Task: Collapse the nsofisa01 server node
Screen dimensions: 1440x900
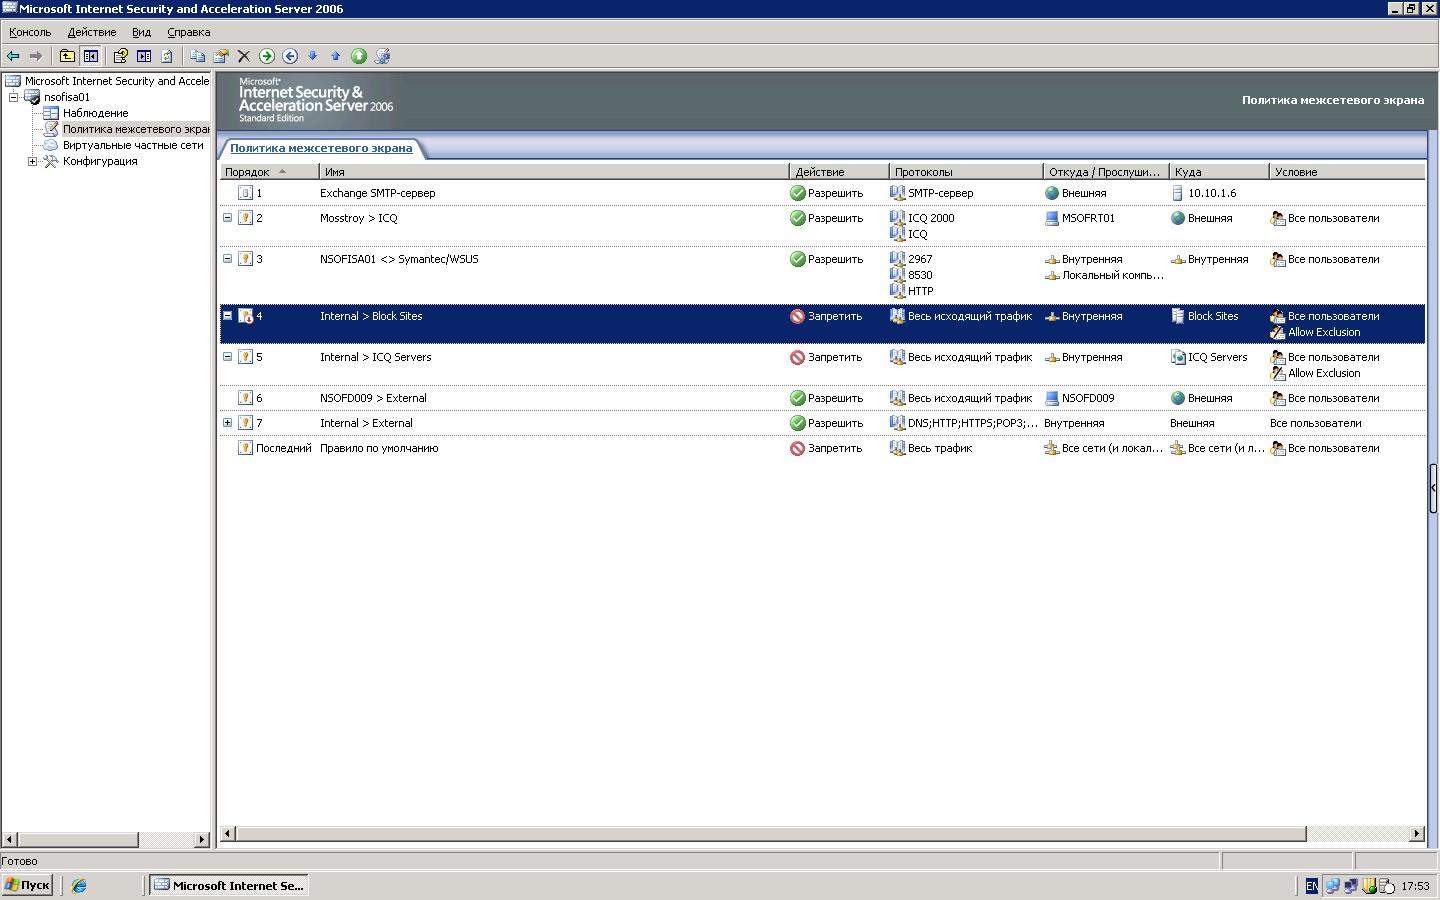Action: [x=14, y=97]
